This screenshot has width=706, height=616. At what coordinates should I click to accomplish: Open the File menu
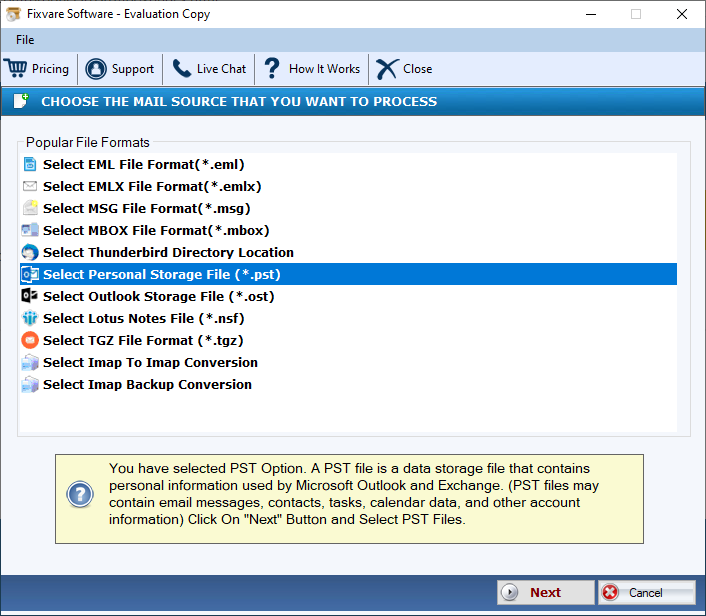[x=25, y=40]
